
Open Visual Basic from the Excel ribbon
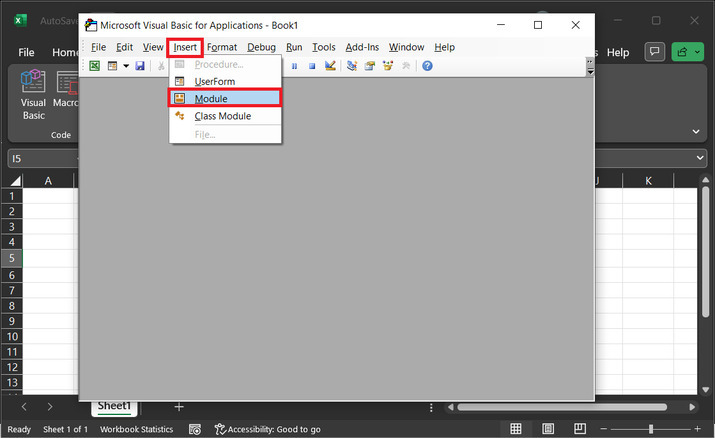[x=33, y=95]
